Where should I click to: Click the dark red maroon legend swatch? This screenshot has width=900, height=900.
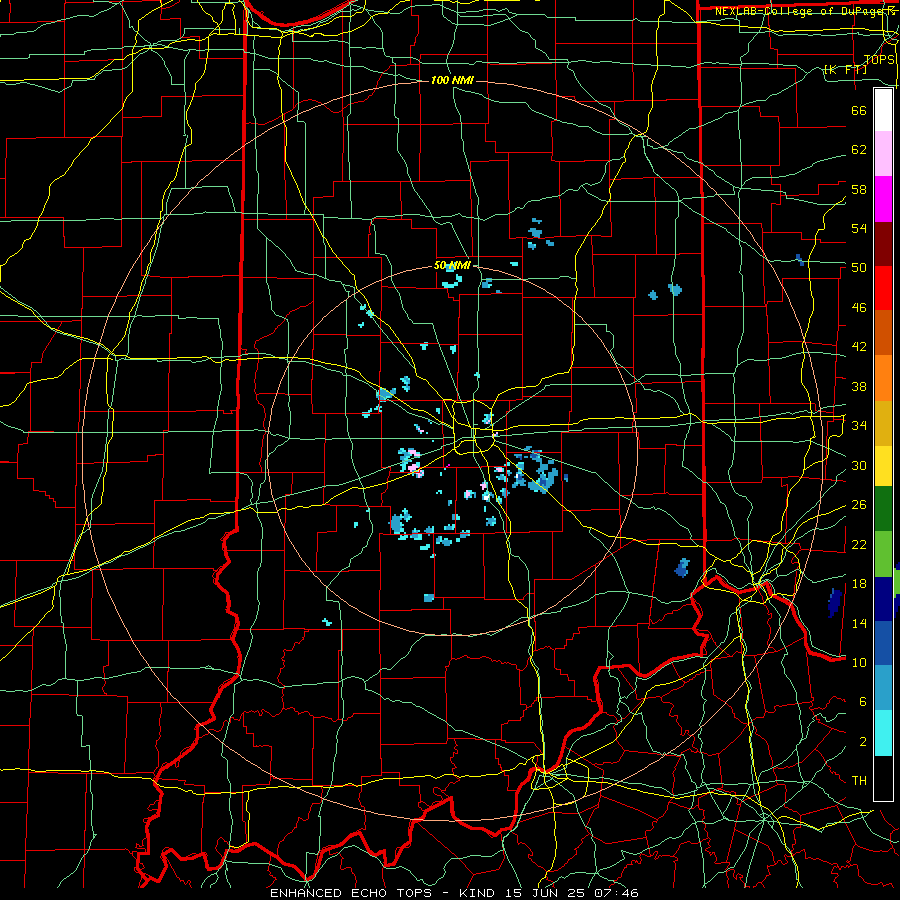pyautogui.click(x=883, y=243)
